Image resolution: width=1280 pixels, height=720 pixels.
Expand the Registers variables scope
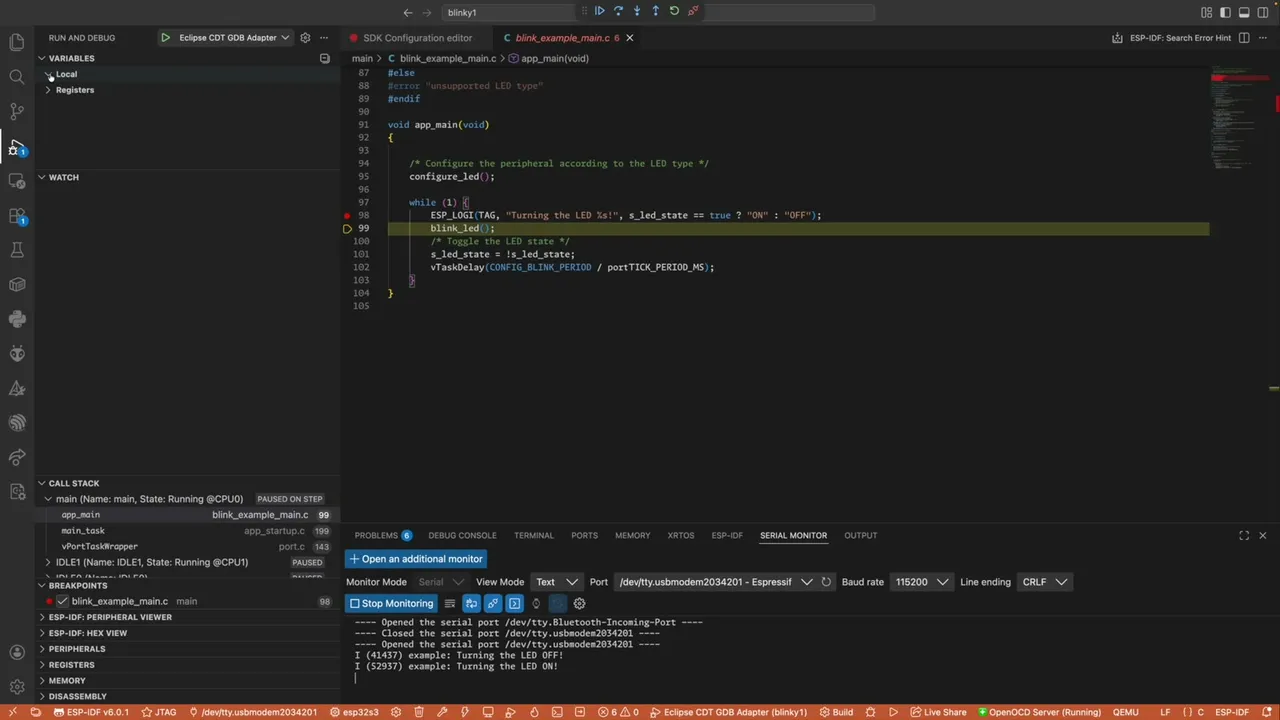coord(48,90)
